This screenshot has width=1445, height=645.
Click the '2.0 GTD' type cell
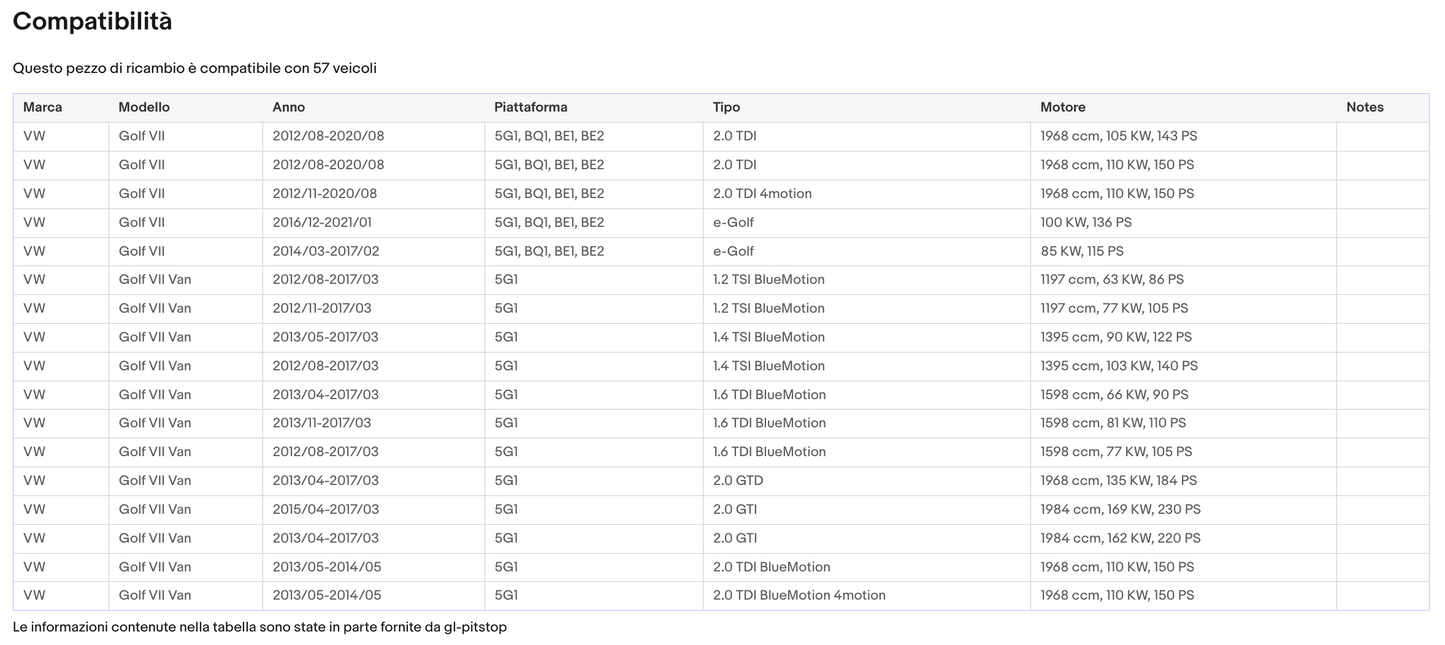coord(738,480)
